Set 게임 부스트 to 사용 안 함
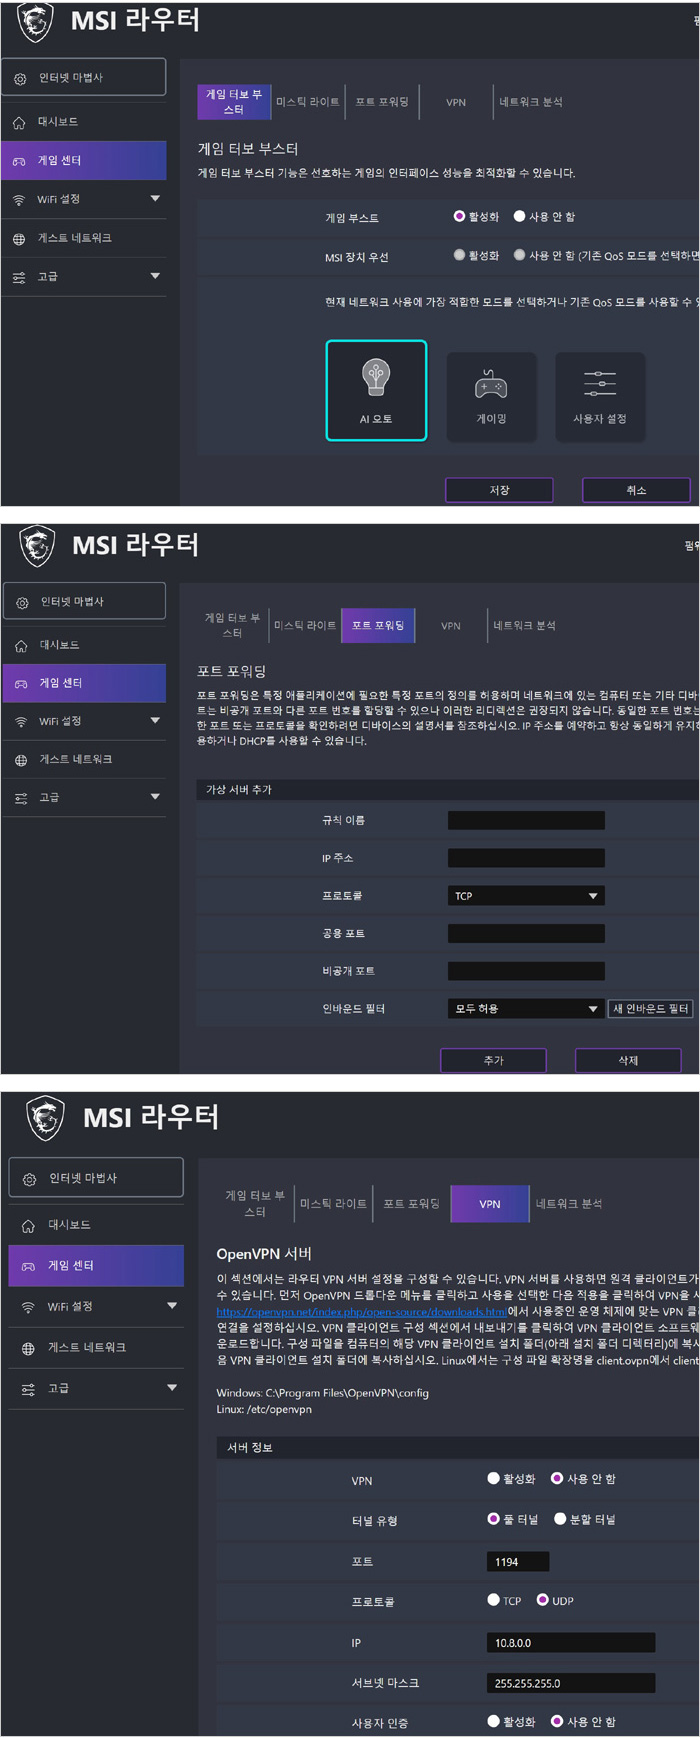700x1740 pixels. click(x=519, y=216)
